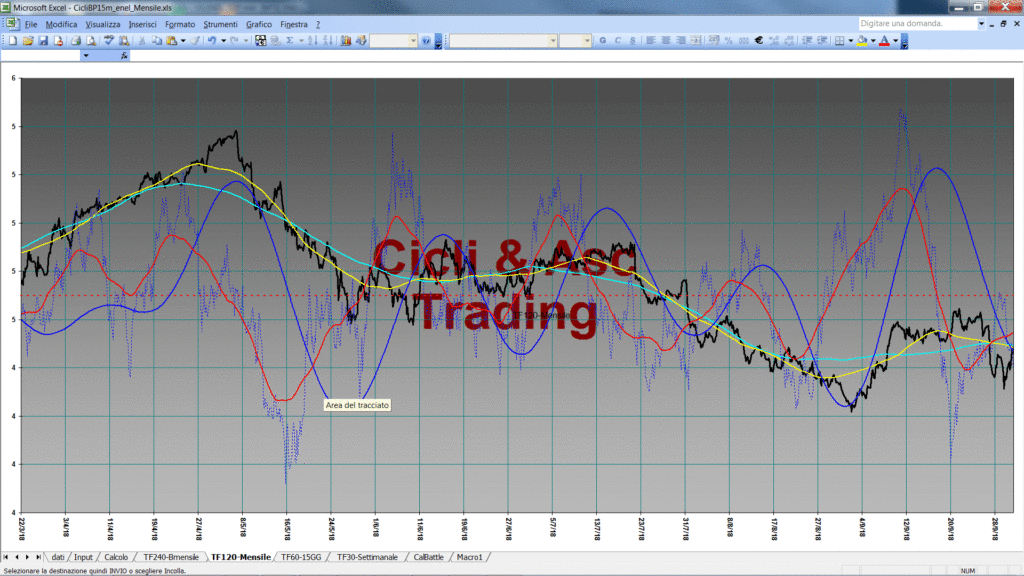
Task: Save the workbook with floppy disk icon
Action: click(43, 40)
